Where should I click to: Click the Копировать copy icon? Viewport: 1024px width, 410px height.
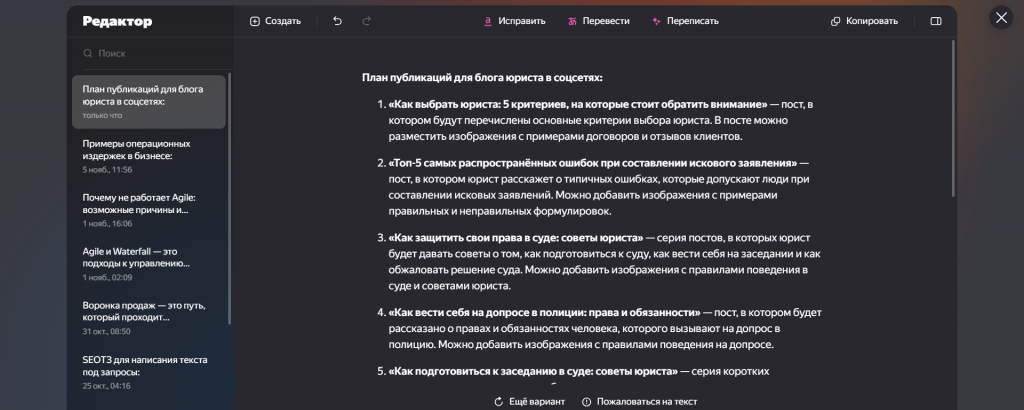[835, 21]
